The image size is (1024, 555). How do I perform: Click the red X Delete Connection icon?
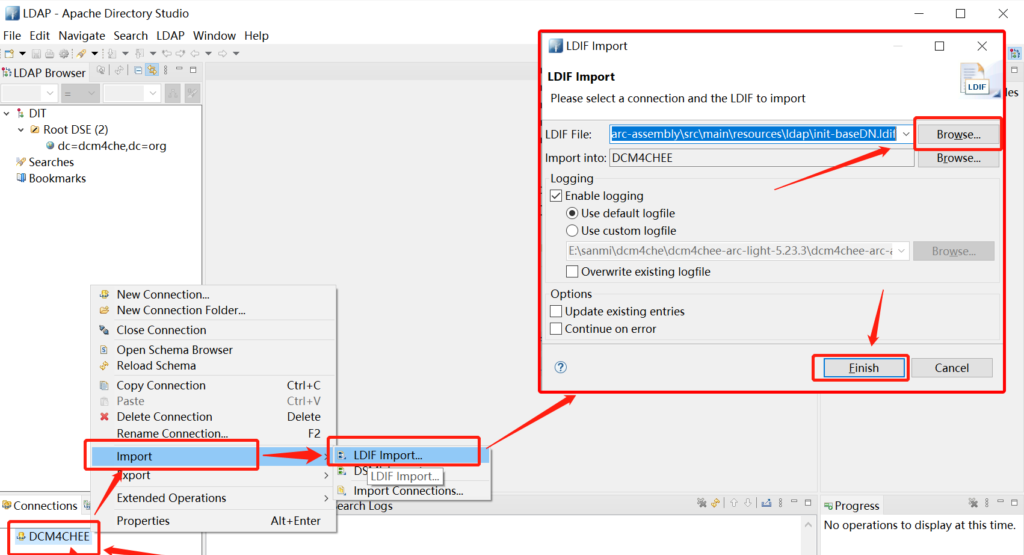104,417
